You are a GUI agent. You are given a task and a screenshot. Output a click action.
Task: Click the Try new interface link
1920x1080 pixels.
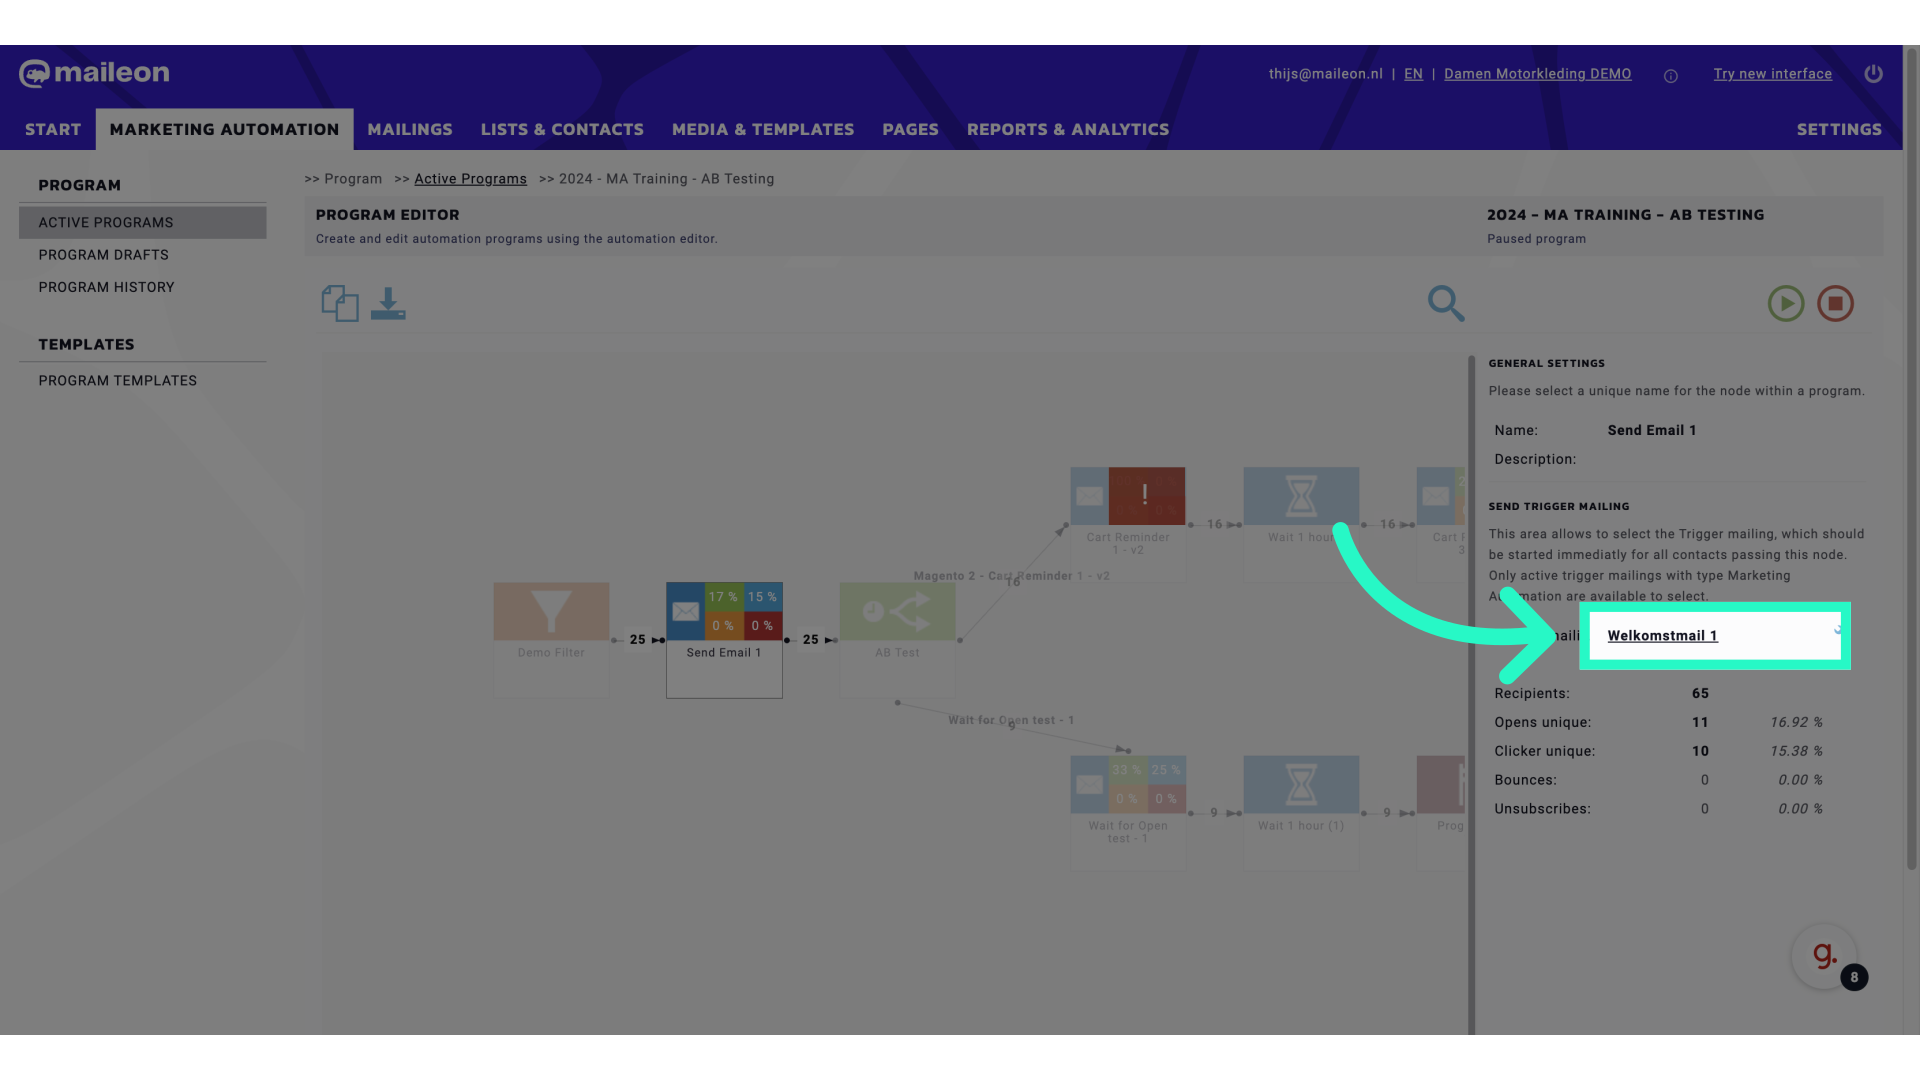1772,75
